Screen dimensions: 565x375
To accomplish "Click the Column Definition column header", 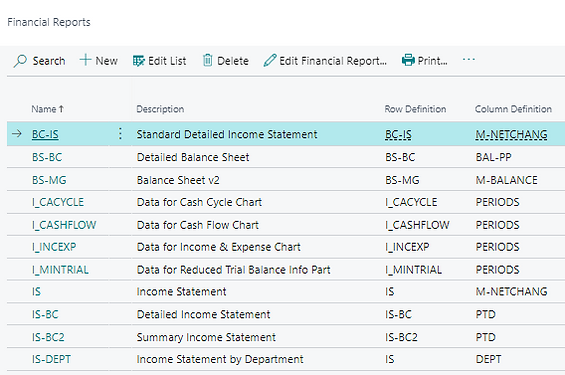I will 513,109.
